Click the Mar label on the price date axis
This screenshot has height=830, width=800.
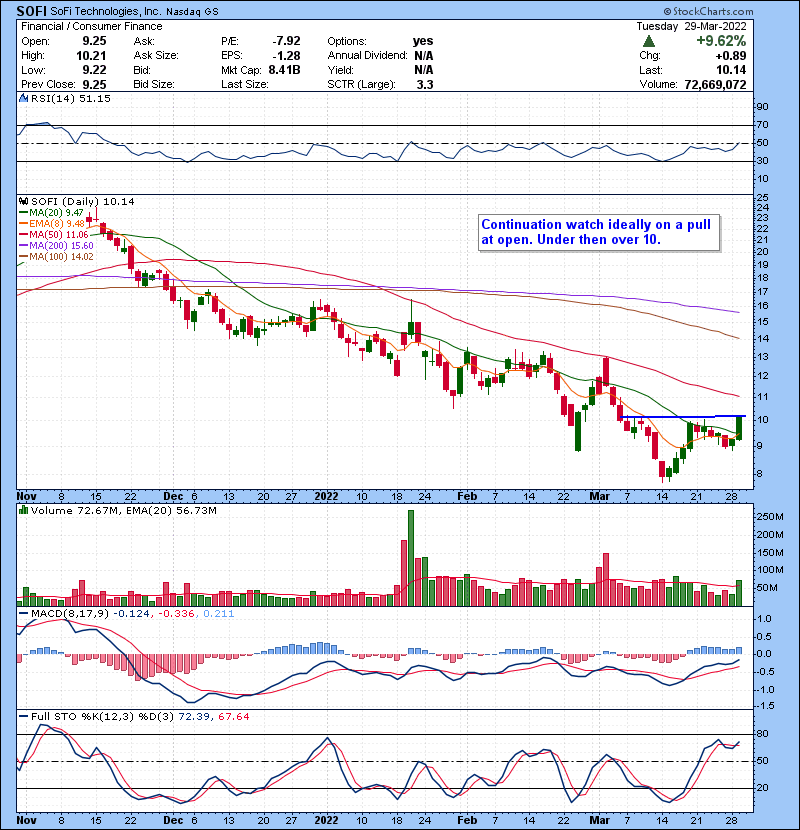point(599,497)
